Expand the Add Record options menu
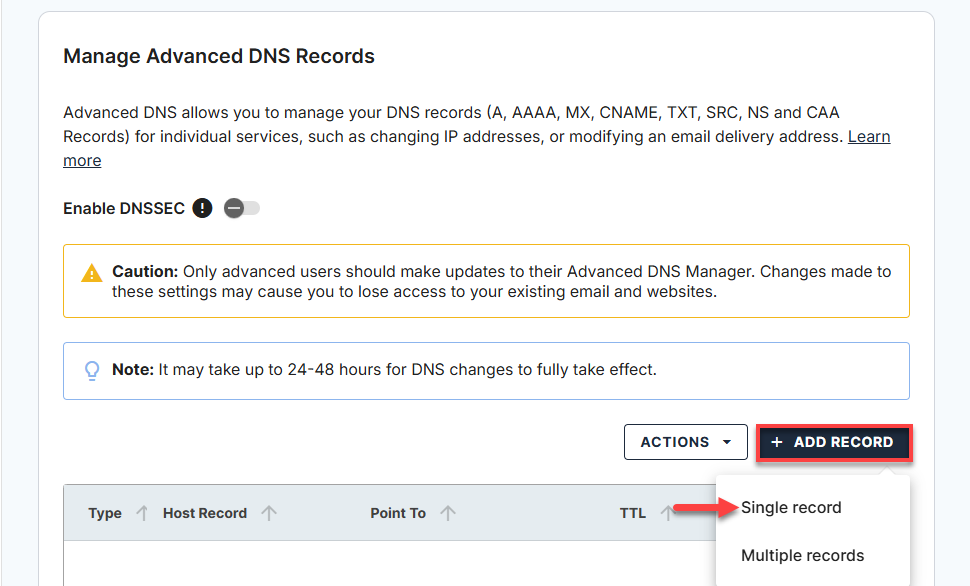This screenshot has height=586, width=970. coord(834,442)
